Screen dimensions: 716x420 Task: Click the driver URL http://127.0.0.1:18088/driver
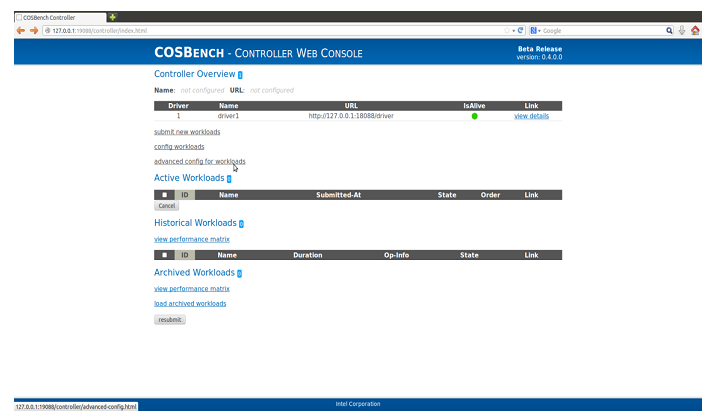(x=351, y=116)
